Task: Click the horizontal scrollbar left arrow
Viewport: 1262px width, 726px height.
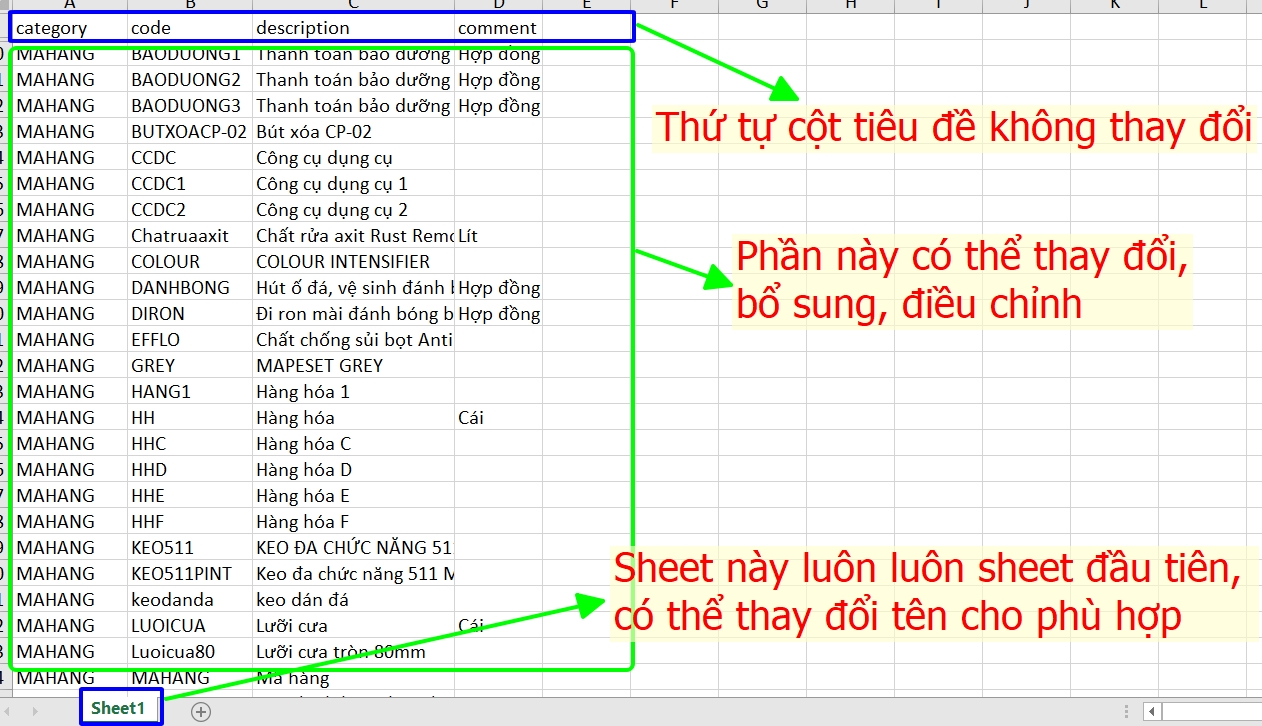Action: [1152, 712]
